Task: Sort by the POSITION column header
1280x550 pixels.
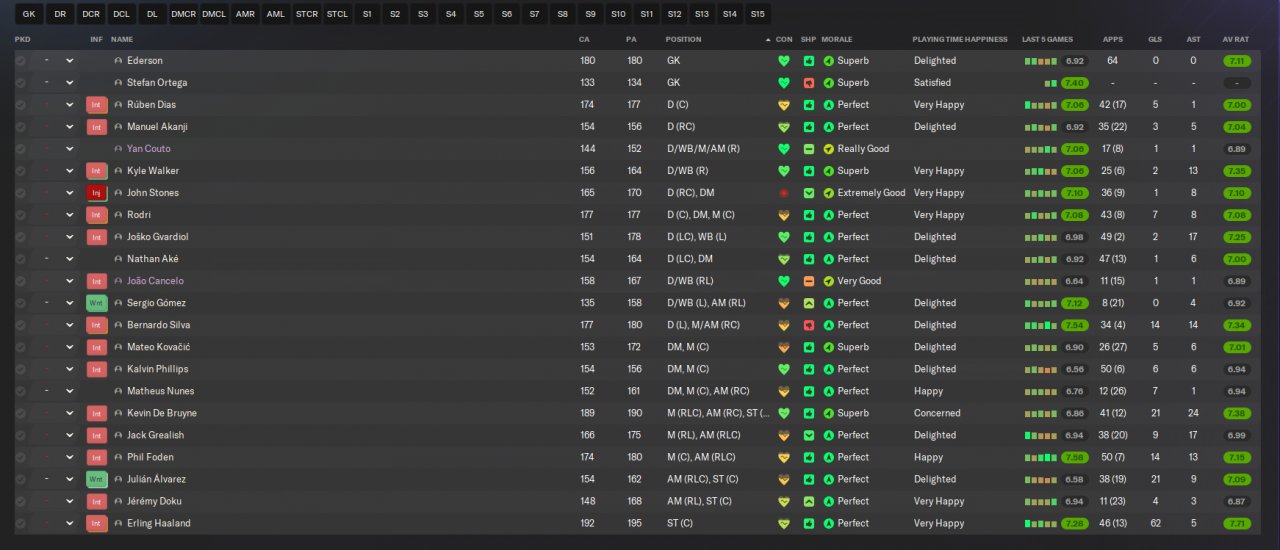Action: click(683, 39)
